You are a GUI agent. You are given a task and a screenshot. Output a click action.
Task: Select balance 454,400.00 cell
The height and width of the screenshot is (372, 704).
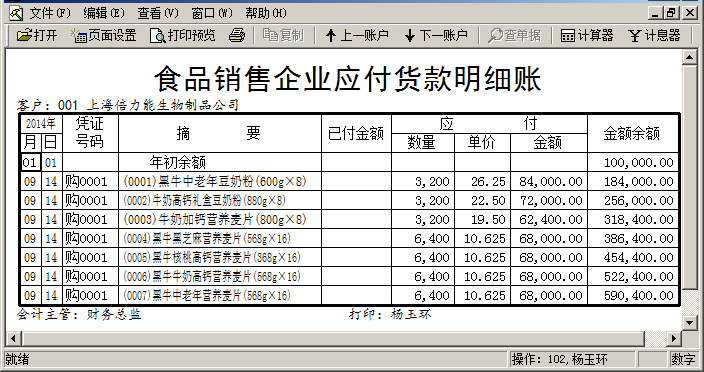pos(633,257)
